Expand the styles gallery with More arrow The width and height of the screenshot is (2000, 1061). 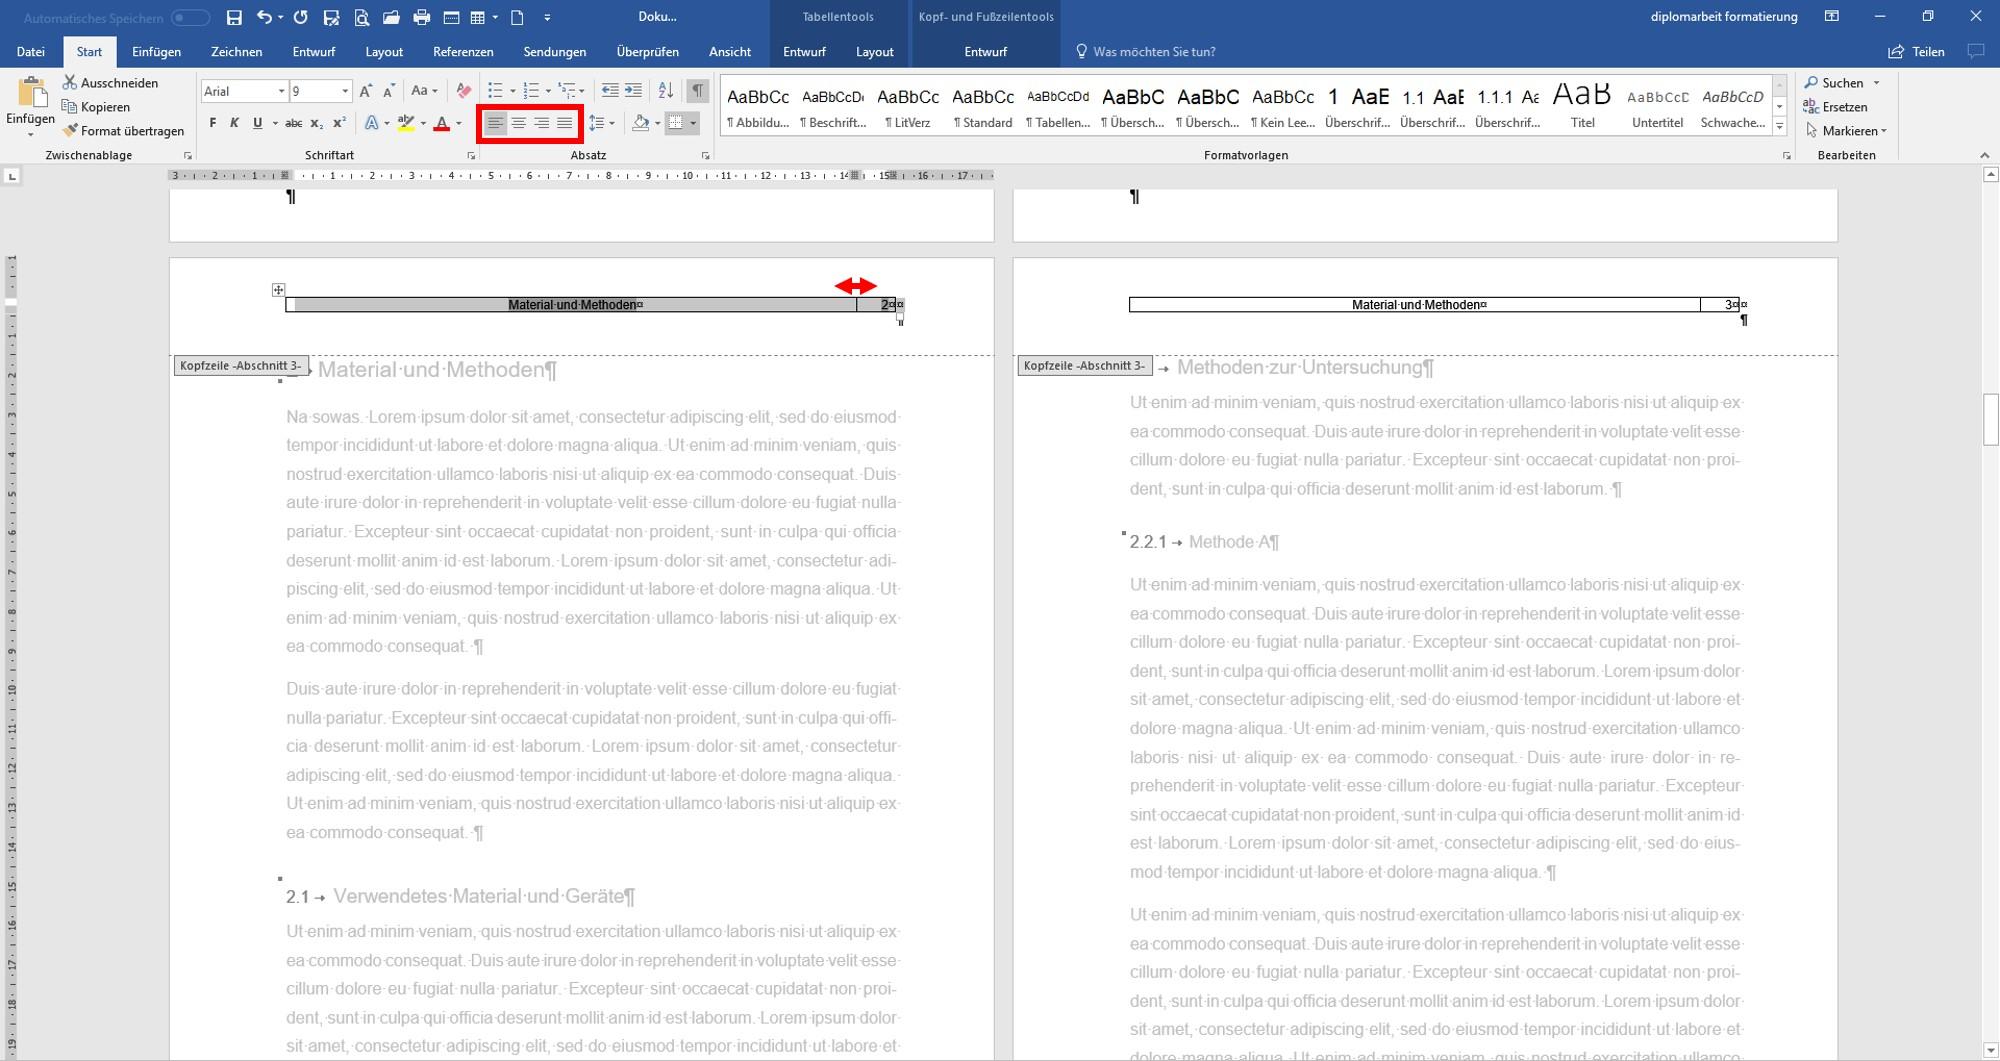point(1779,127)
